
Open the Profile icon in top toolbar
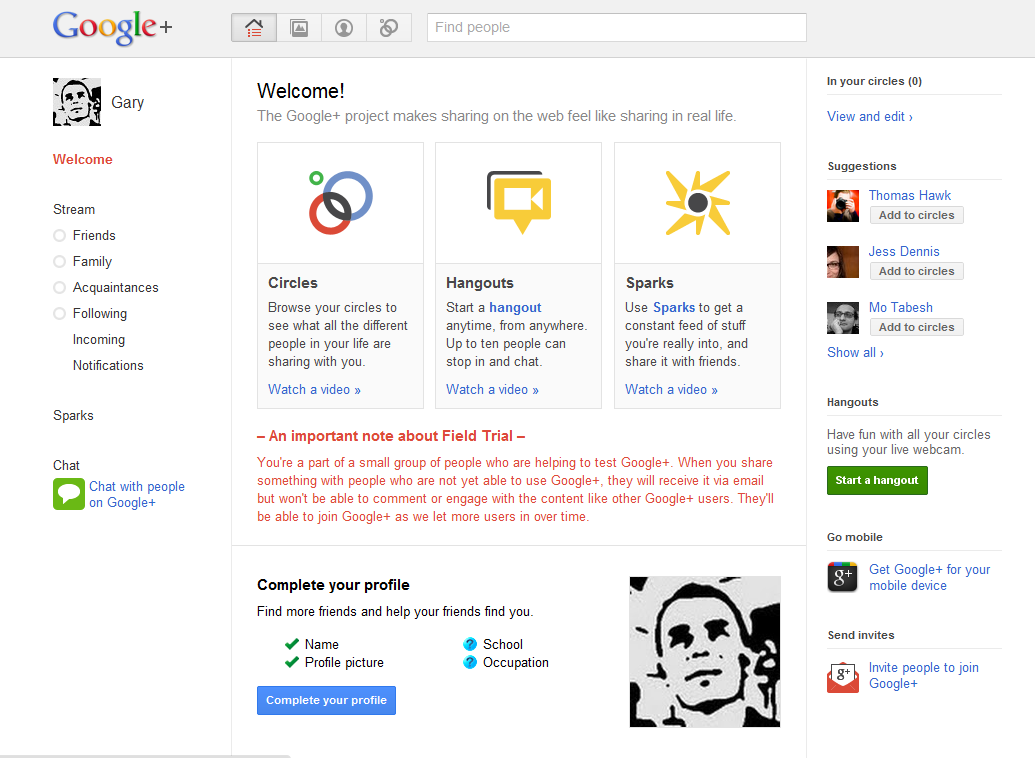coord(344,28)
